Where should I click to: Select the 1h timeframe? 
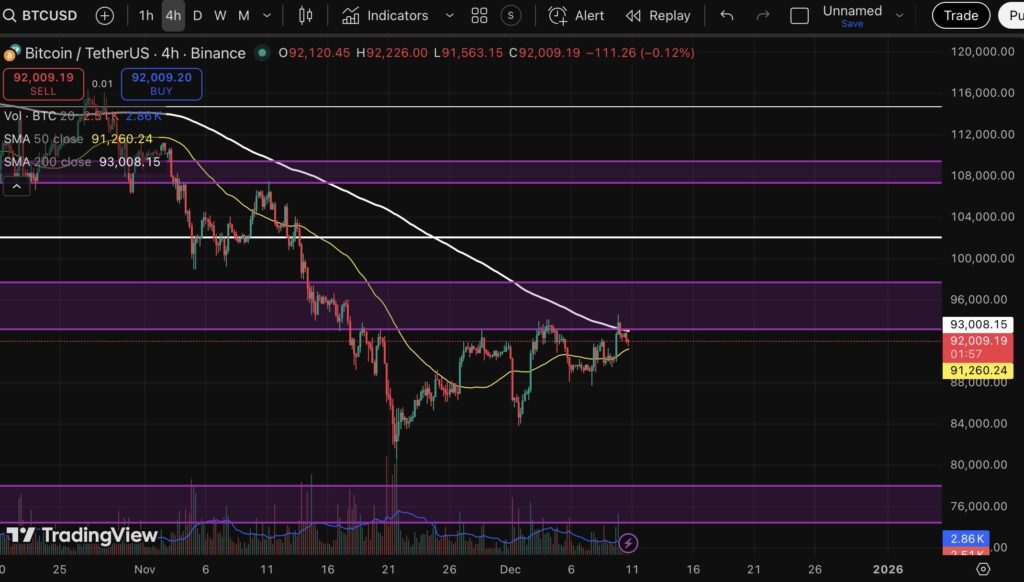[x=146, y=15]
